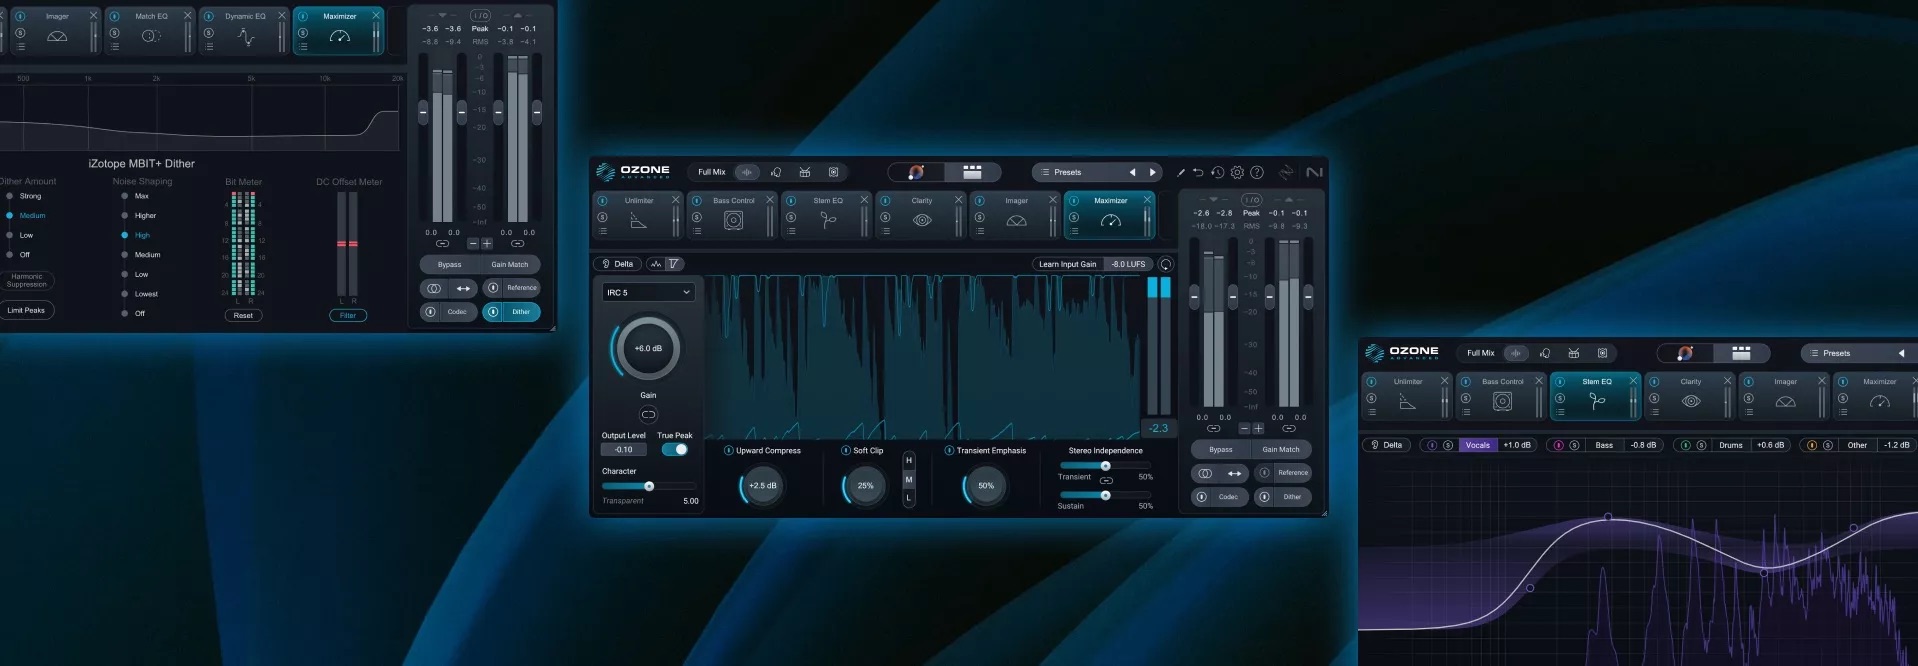Click the link icon below Gain knob

648,414
